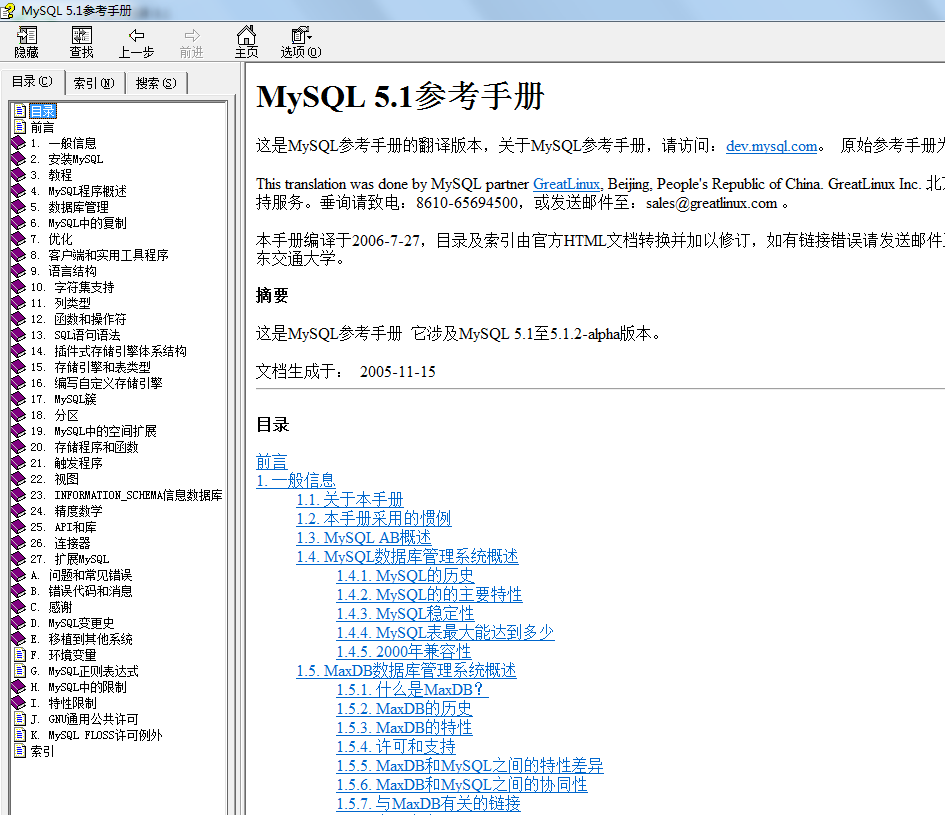Switch to the 索引 (Index) tab
This screenshot has height=815, width=945.
(94, 83)
